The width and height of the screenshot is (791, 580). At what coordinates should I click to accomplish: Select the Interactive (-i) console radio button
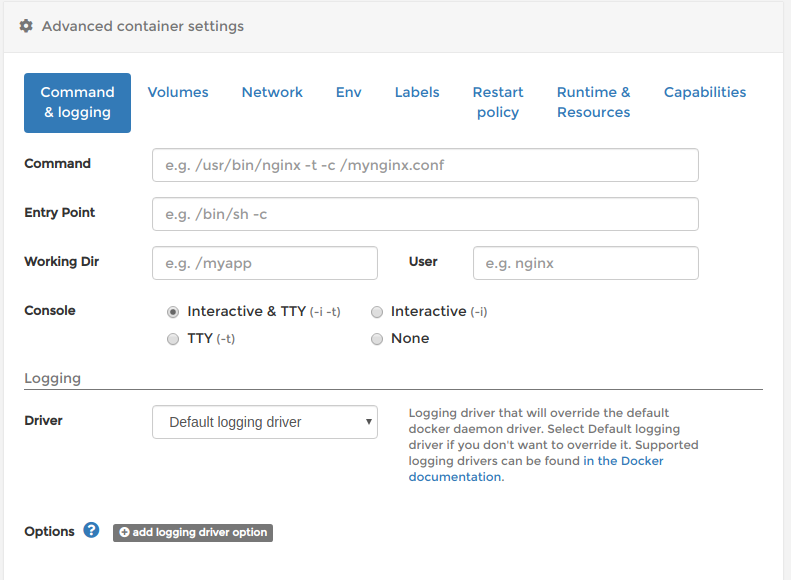pos(377,312)
